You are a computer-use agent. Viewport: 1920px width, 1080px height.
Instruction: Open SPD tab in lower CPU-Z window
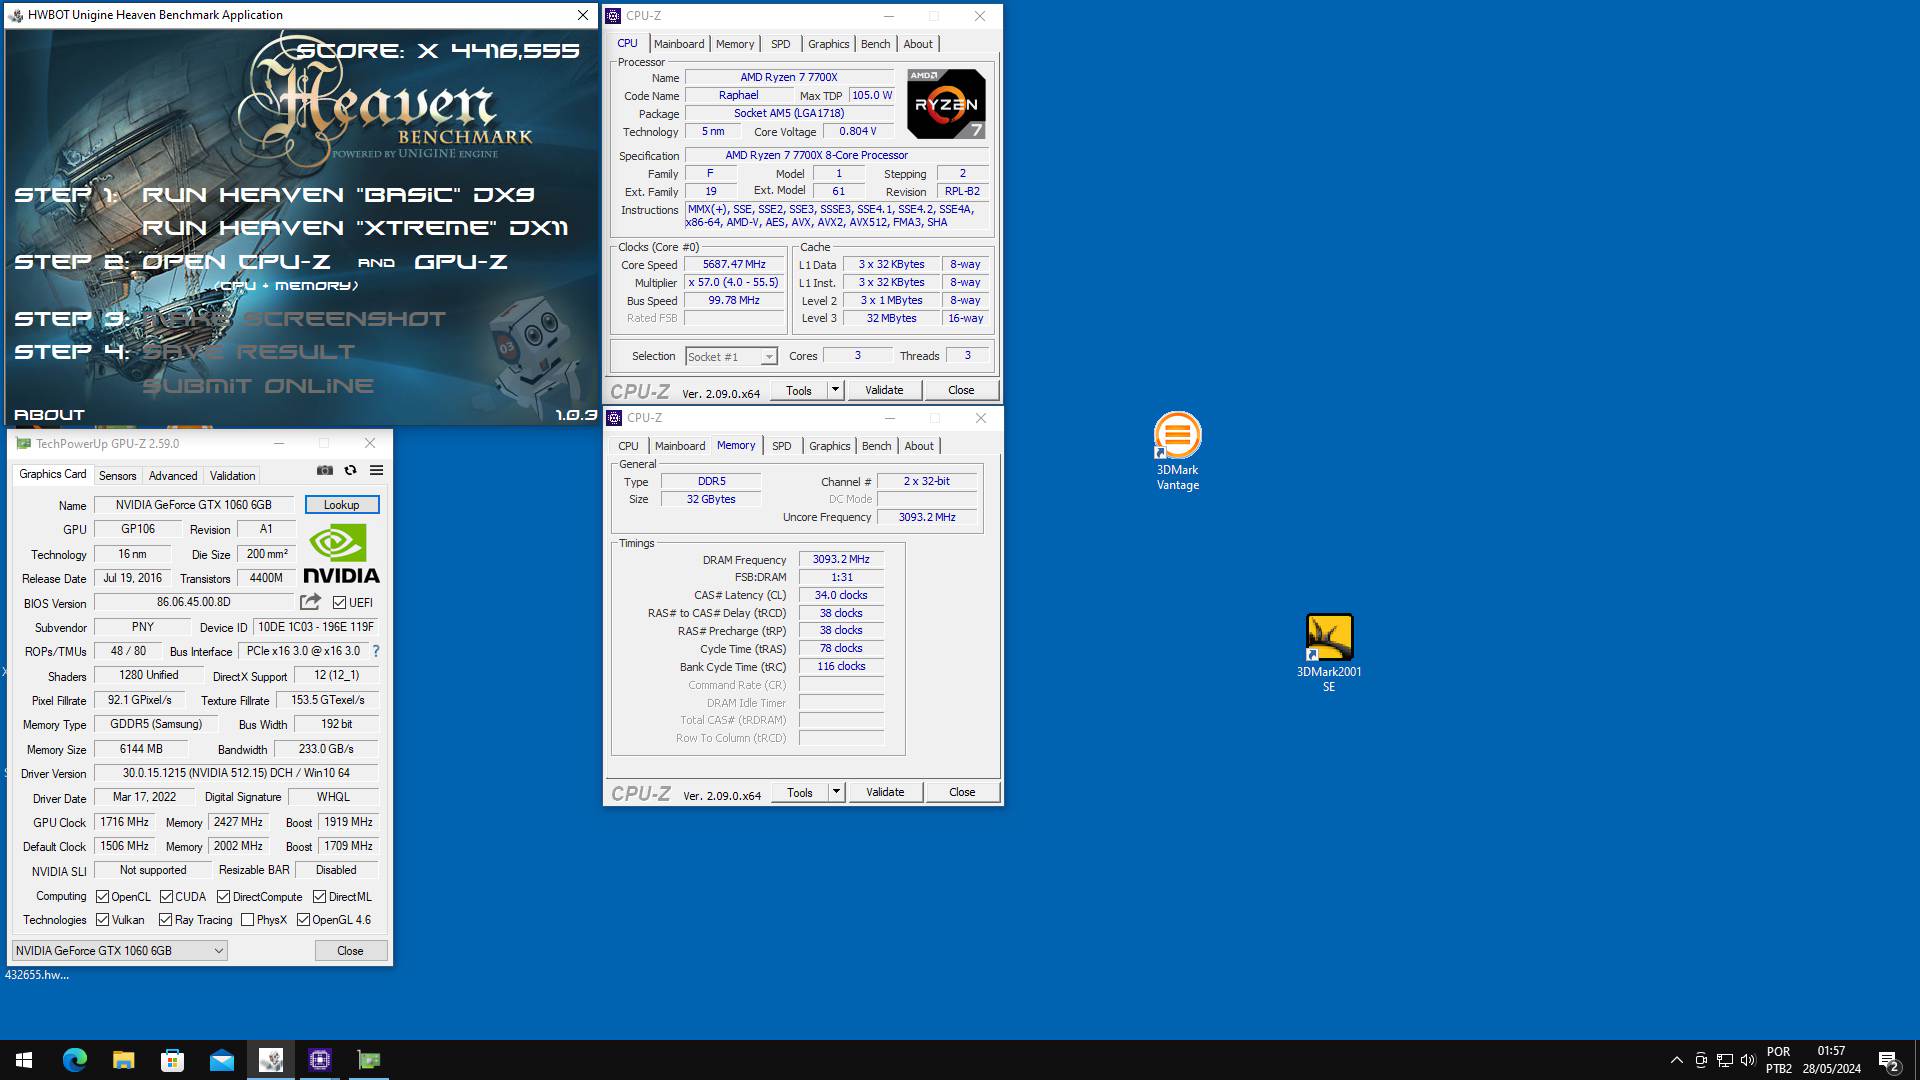(782, 446)
